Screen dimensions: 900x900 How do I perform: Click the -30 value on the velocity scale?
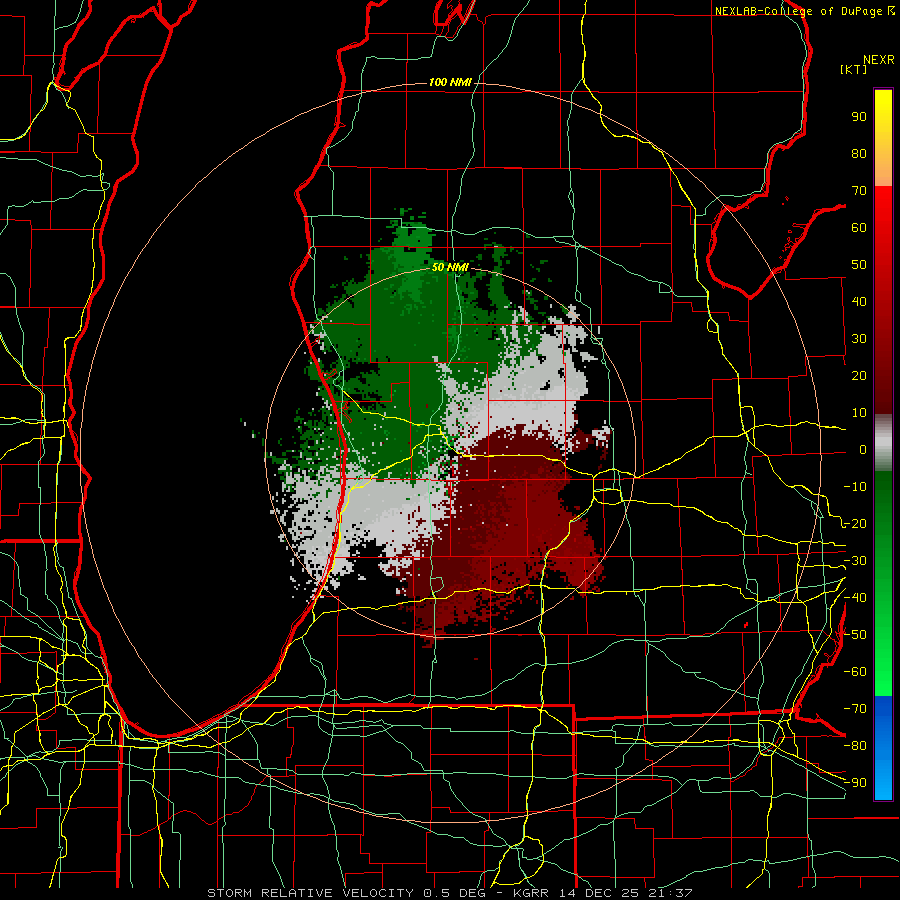855,561
